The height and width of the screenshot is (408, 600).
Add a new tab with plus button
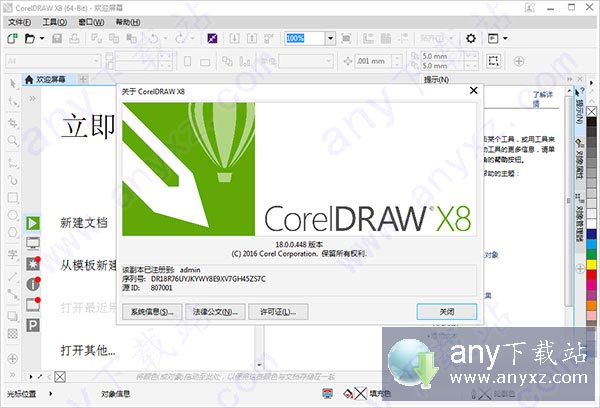[83, 80]
